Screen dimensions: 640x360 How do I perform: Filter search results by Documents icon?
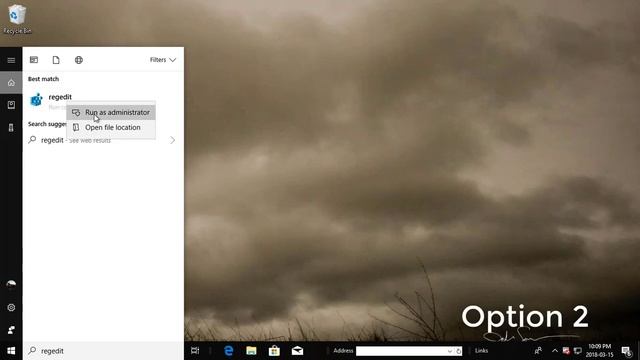56,60
